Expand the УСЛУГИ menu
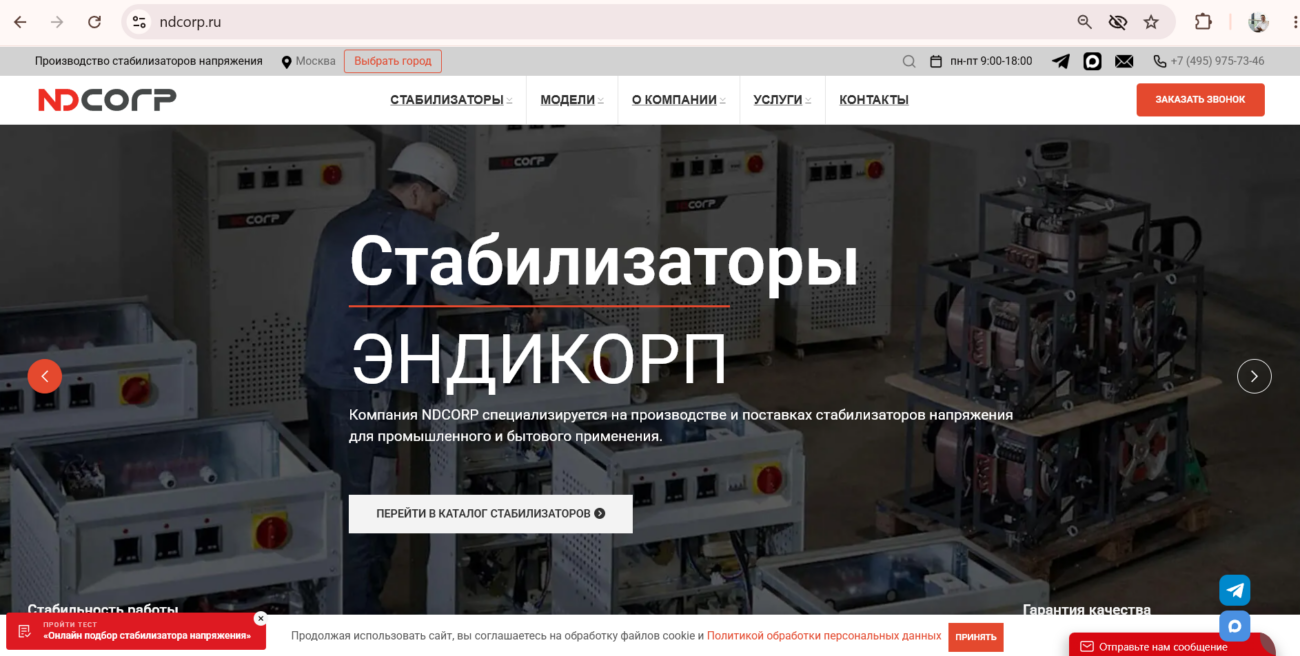 (x=782, y=100)
